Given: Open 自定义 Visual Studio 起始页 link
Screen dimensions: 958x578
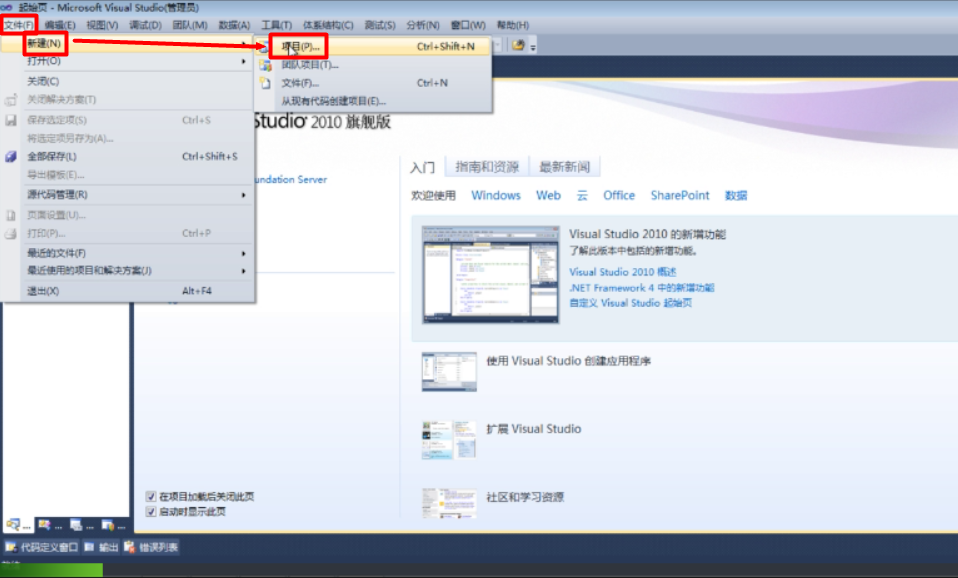Looking at the screenshot, I should [x=631, y=303].
